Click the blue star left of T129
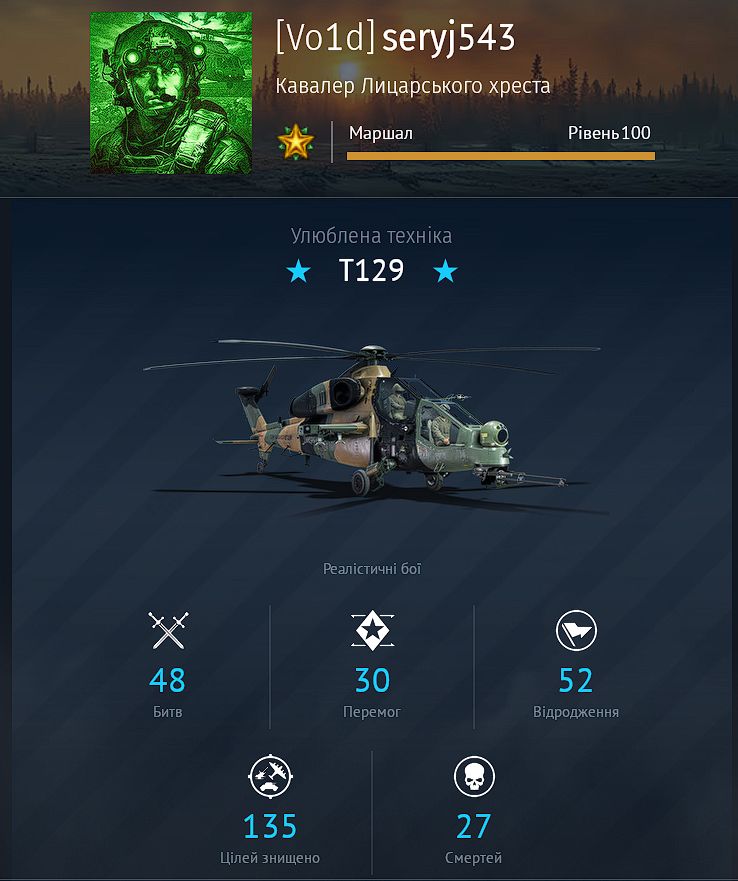Image resolution: width=738 pixels, height=881 pixels. coord(298,271)
